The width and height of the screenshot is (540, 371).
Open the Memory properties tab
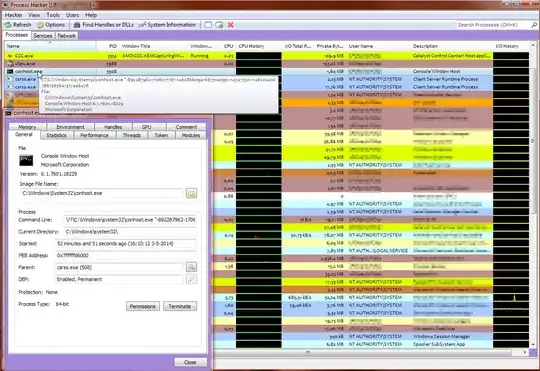27,127
